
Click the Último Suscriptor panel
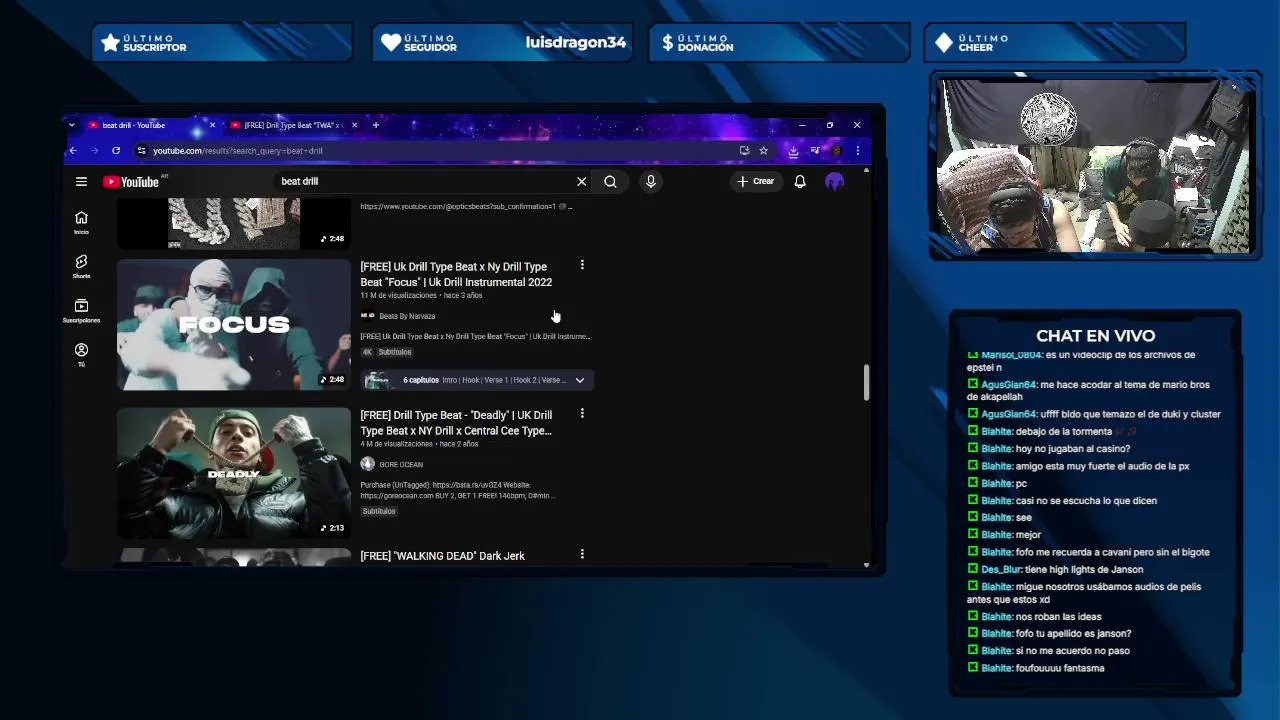[222, 42]
